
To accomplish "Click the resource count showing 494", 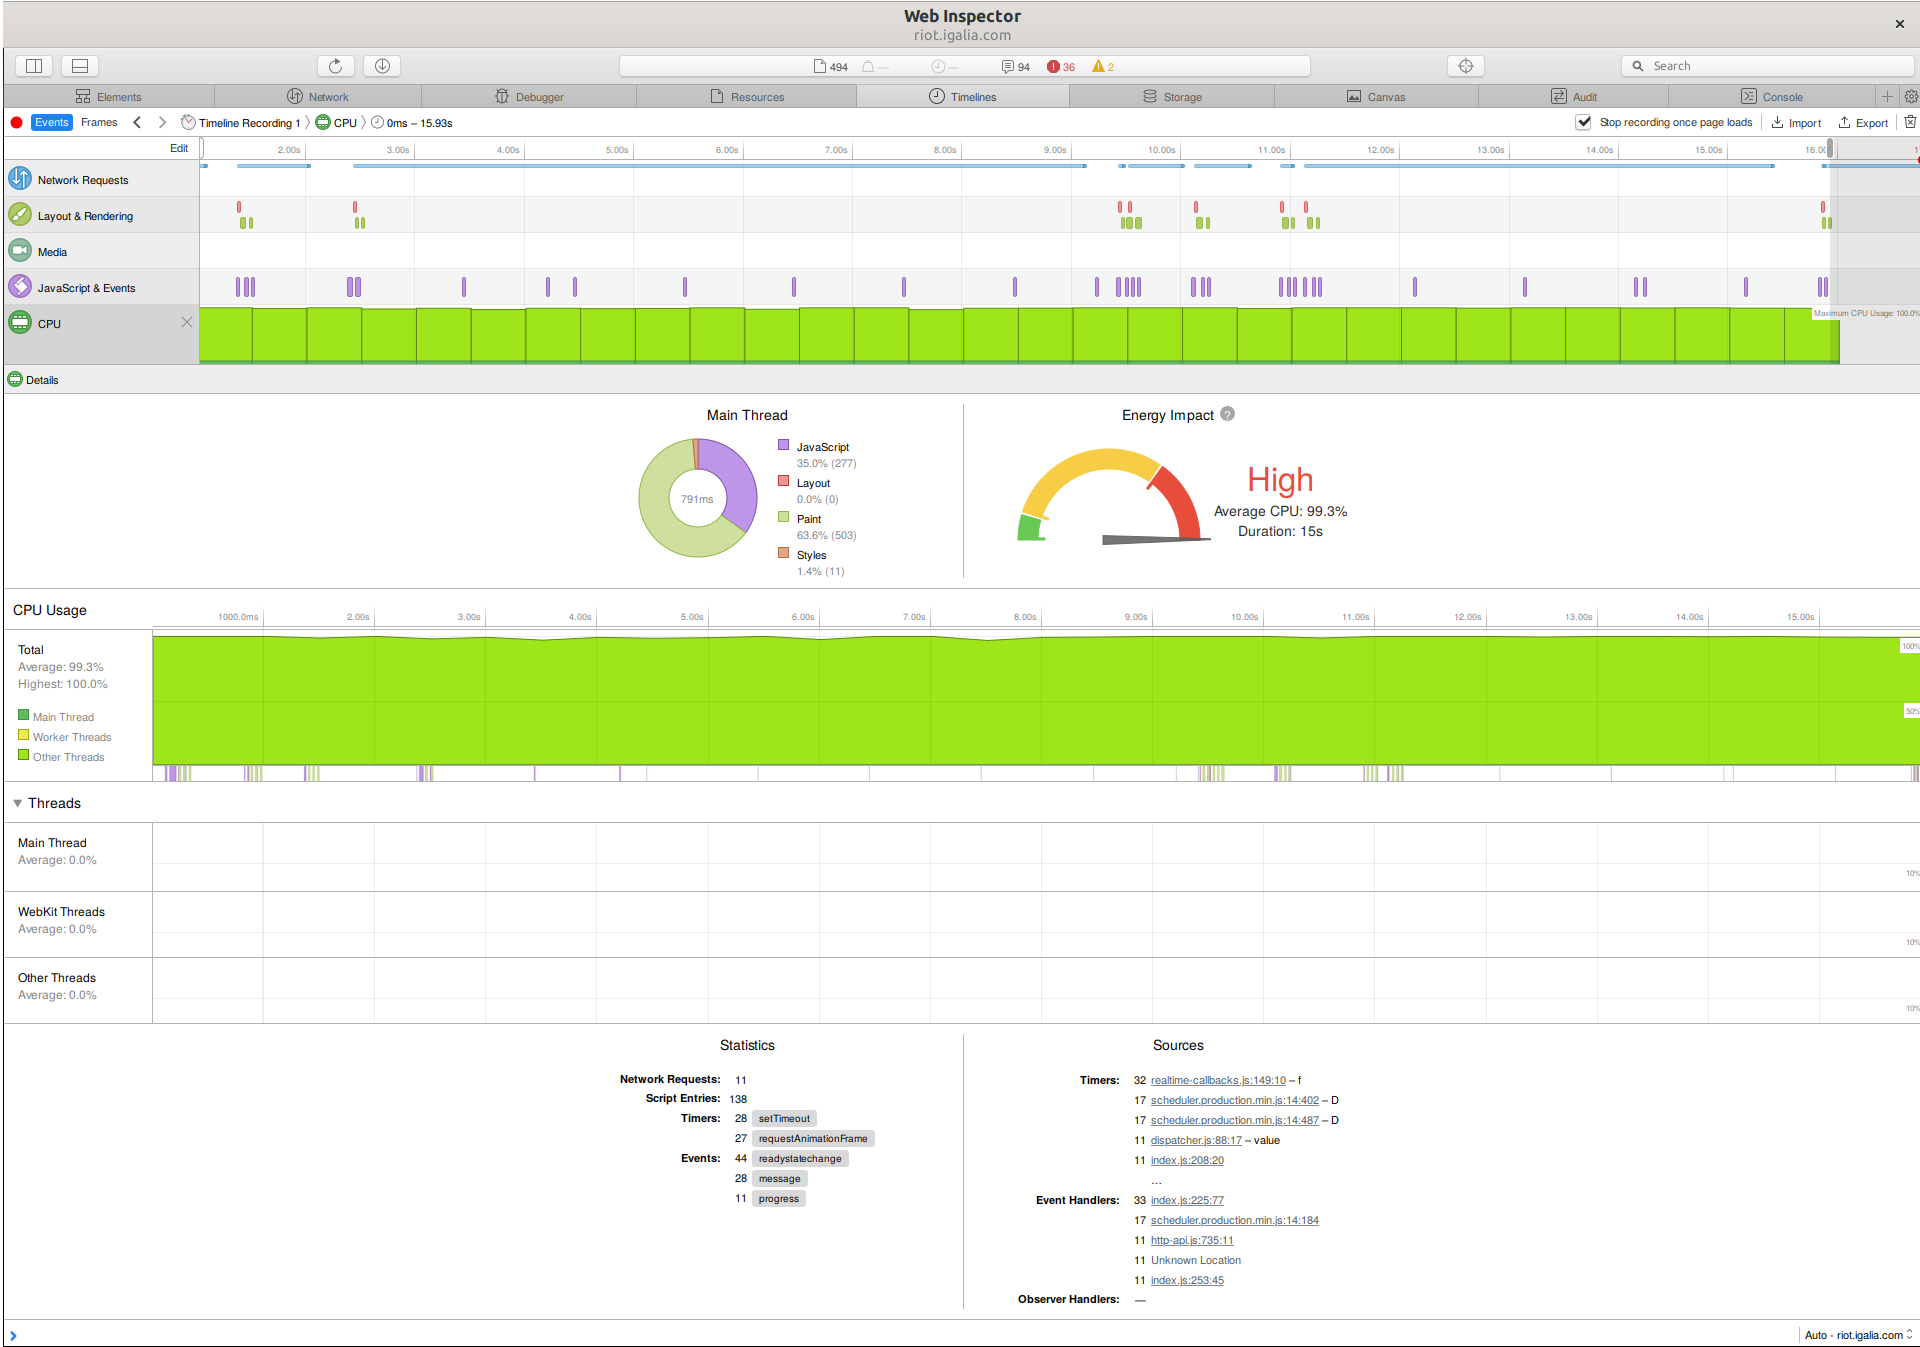I will tap(831, 67).
